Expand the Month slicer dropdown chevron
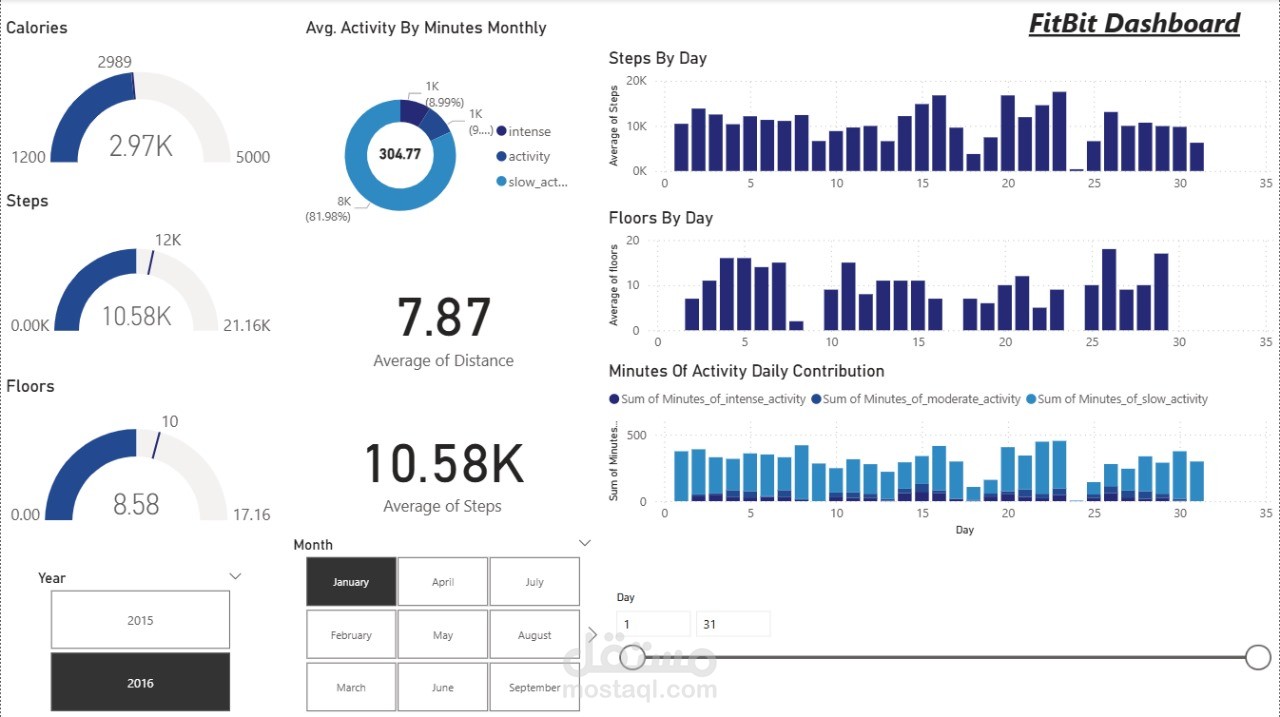Viewport: 1280px width, 717px height. 585,543
